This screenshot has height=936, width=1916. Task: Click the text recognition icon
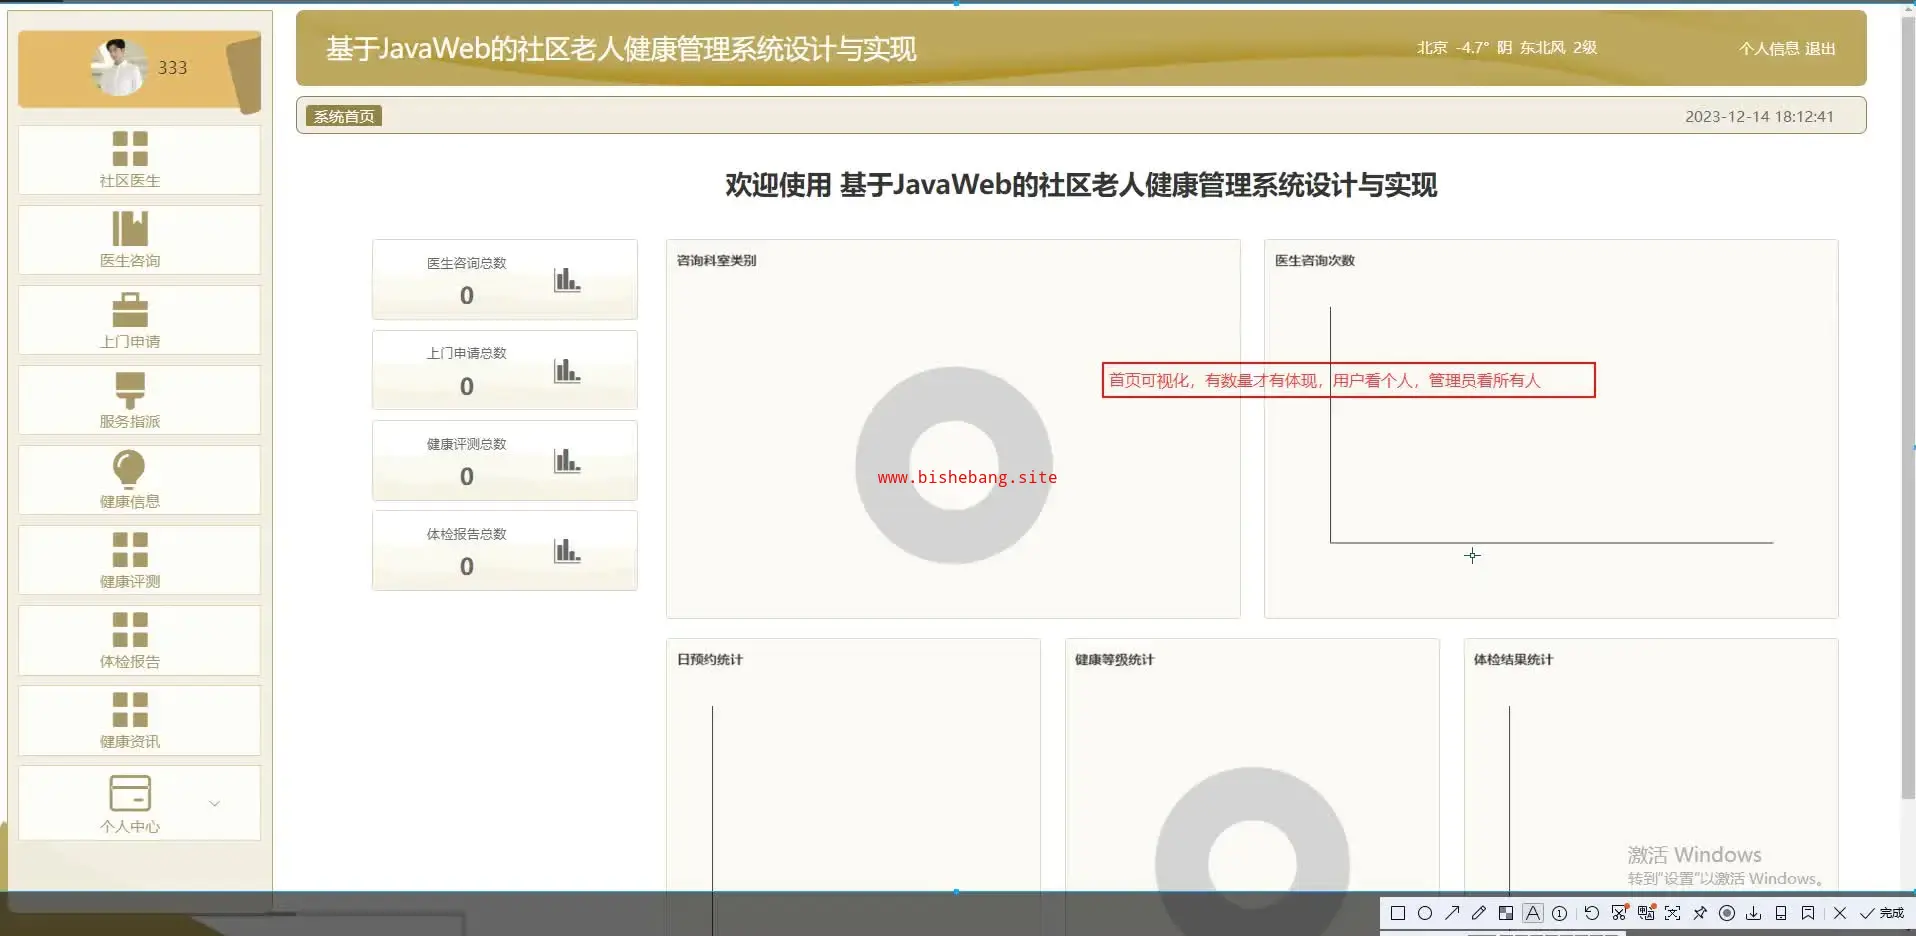click(1673, 913)
